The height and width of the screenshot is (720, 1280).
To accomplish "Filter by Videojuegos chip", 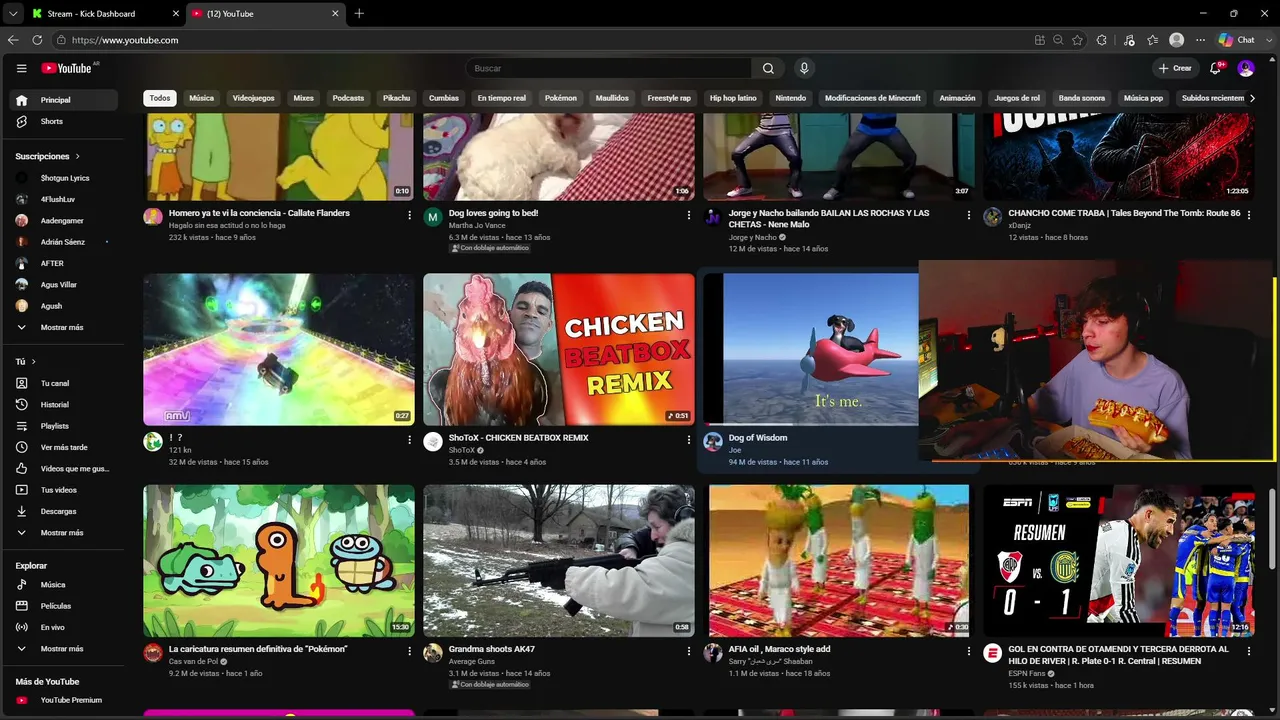I will tap(253, 98).
